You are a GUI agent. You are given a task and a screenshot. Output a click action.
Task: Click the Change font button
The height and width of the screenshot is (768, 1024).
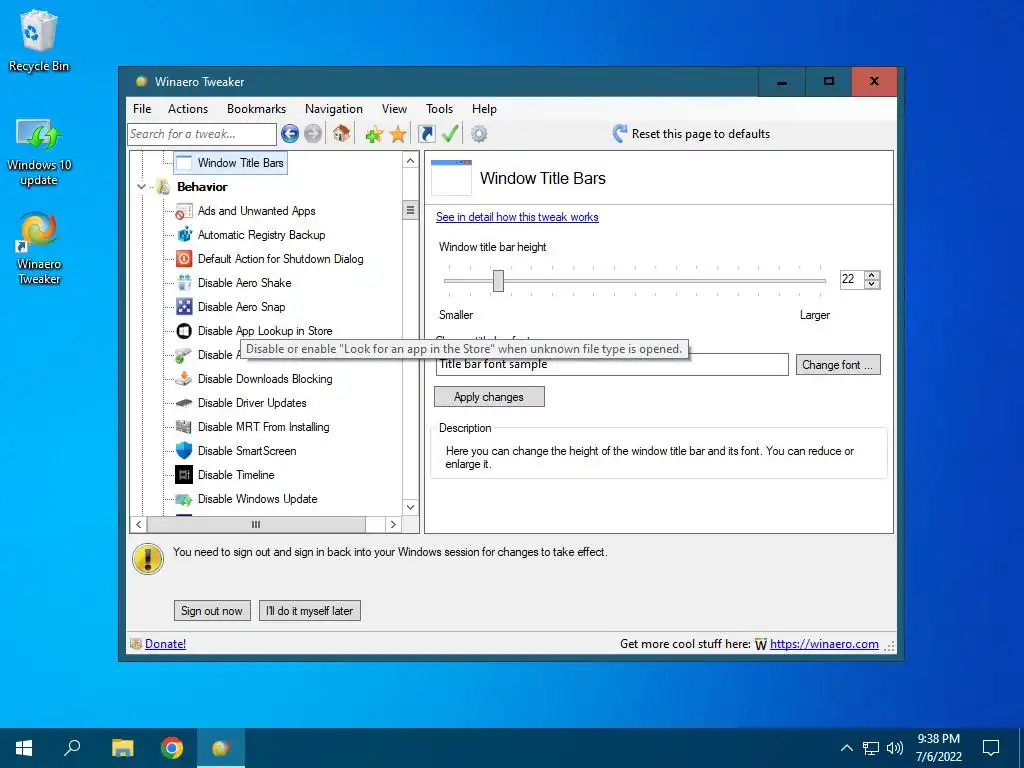click(838, 365)
